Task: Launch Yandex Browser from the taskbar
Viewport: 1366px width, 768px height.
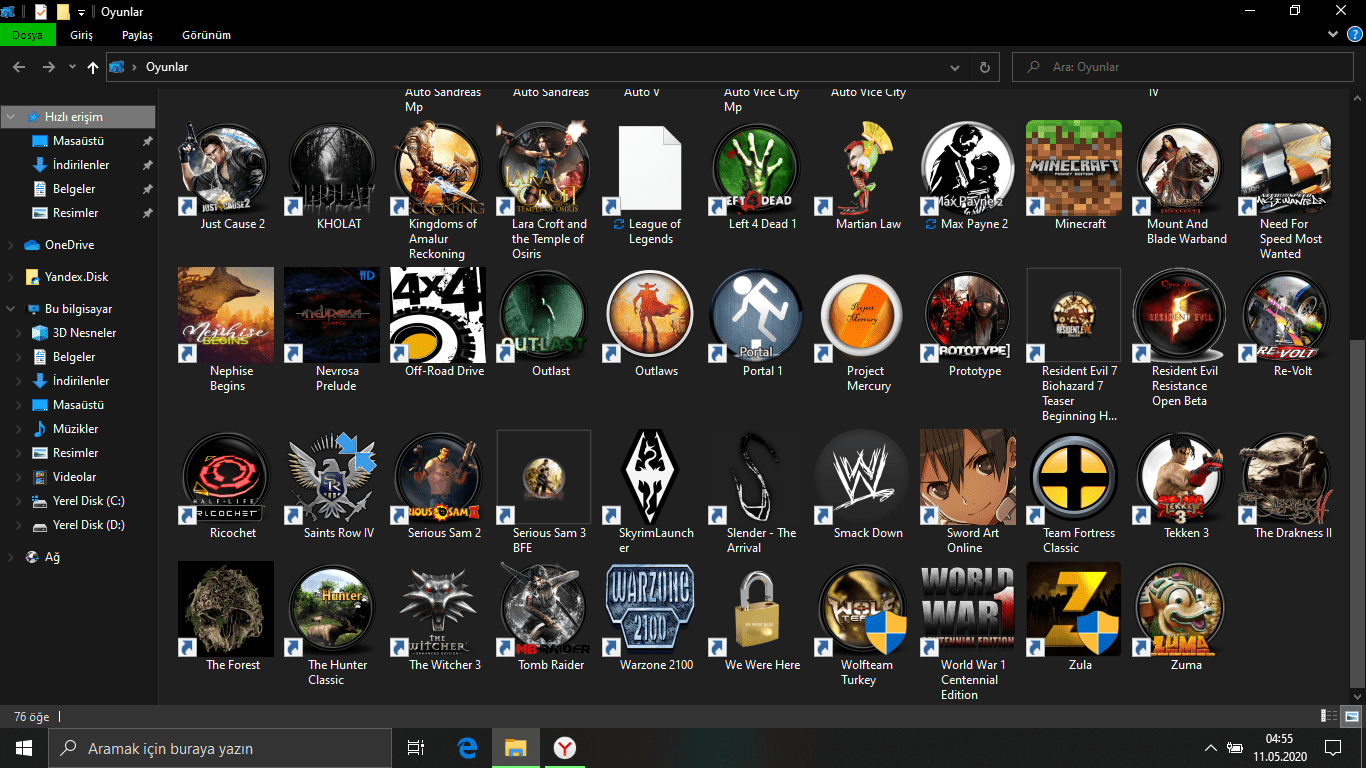Action: [565, 748]
